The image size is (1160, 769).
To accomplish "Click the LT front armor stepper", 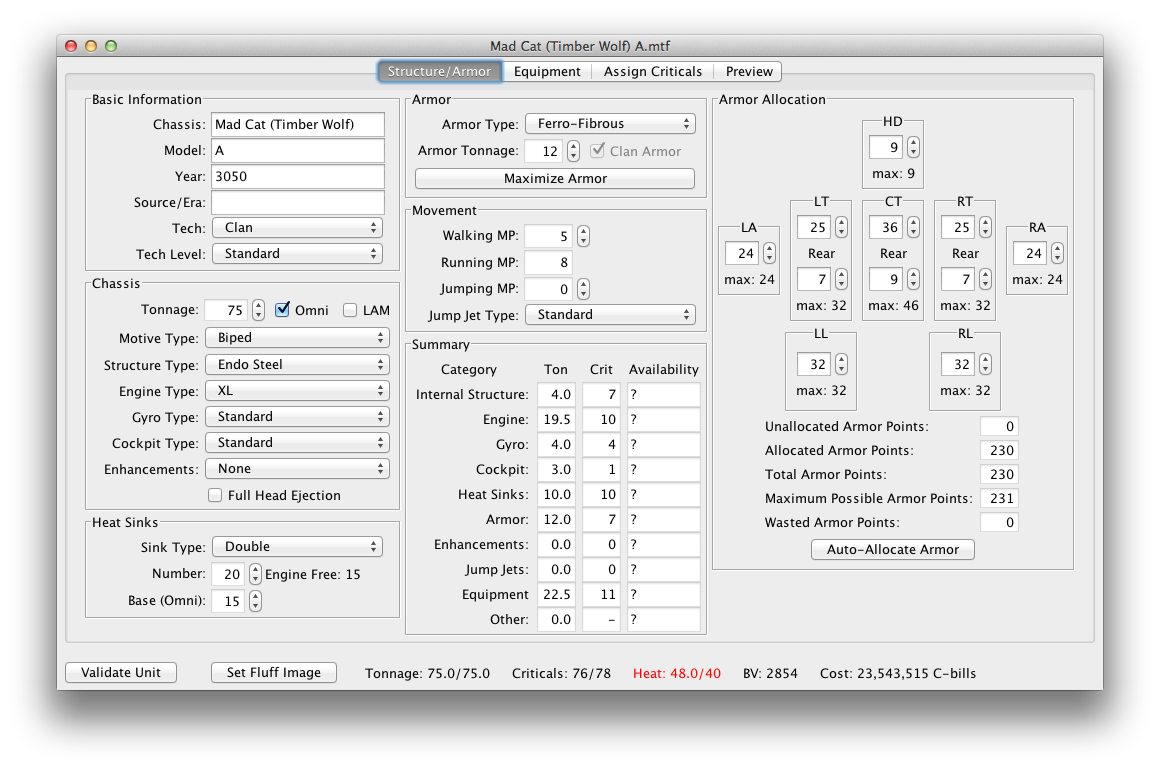I will (841, 227).
